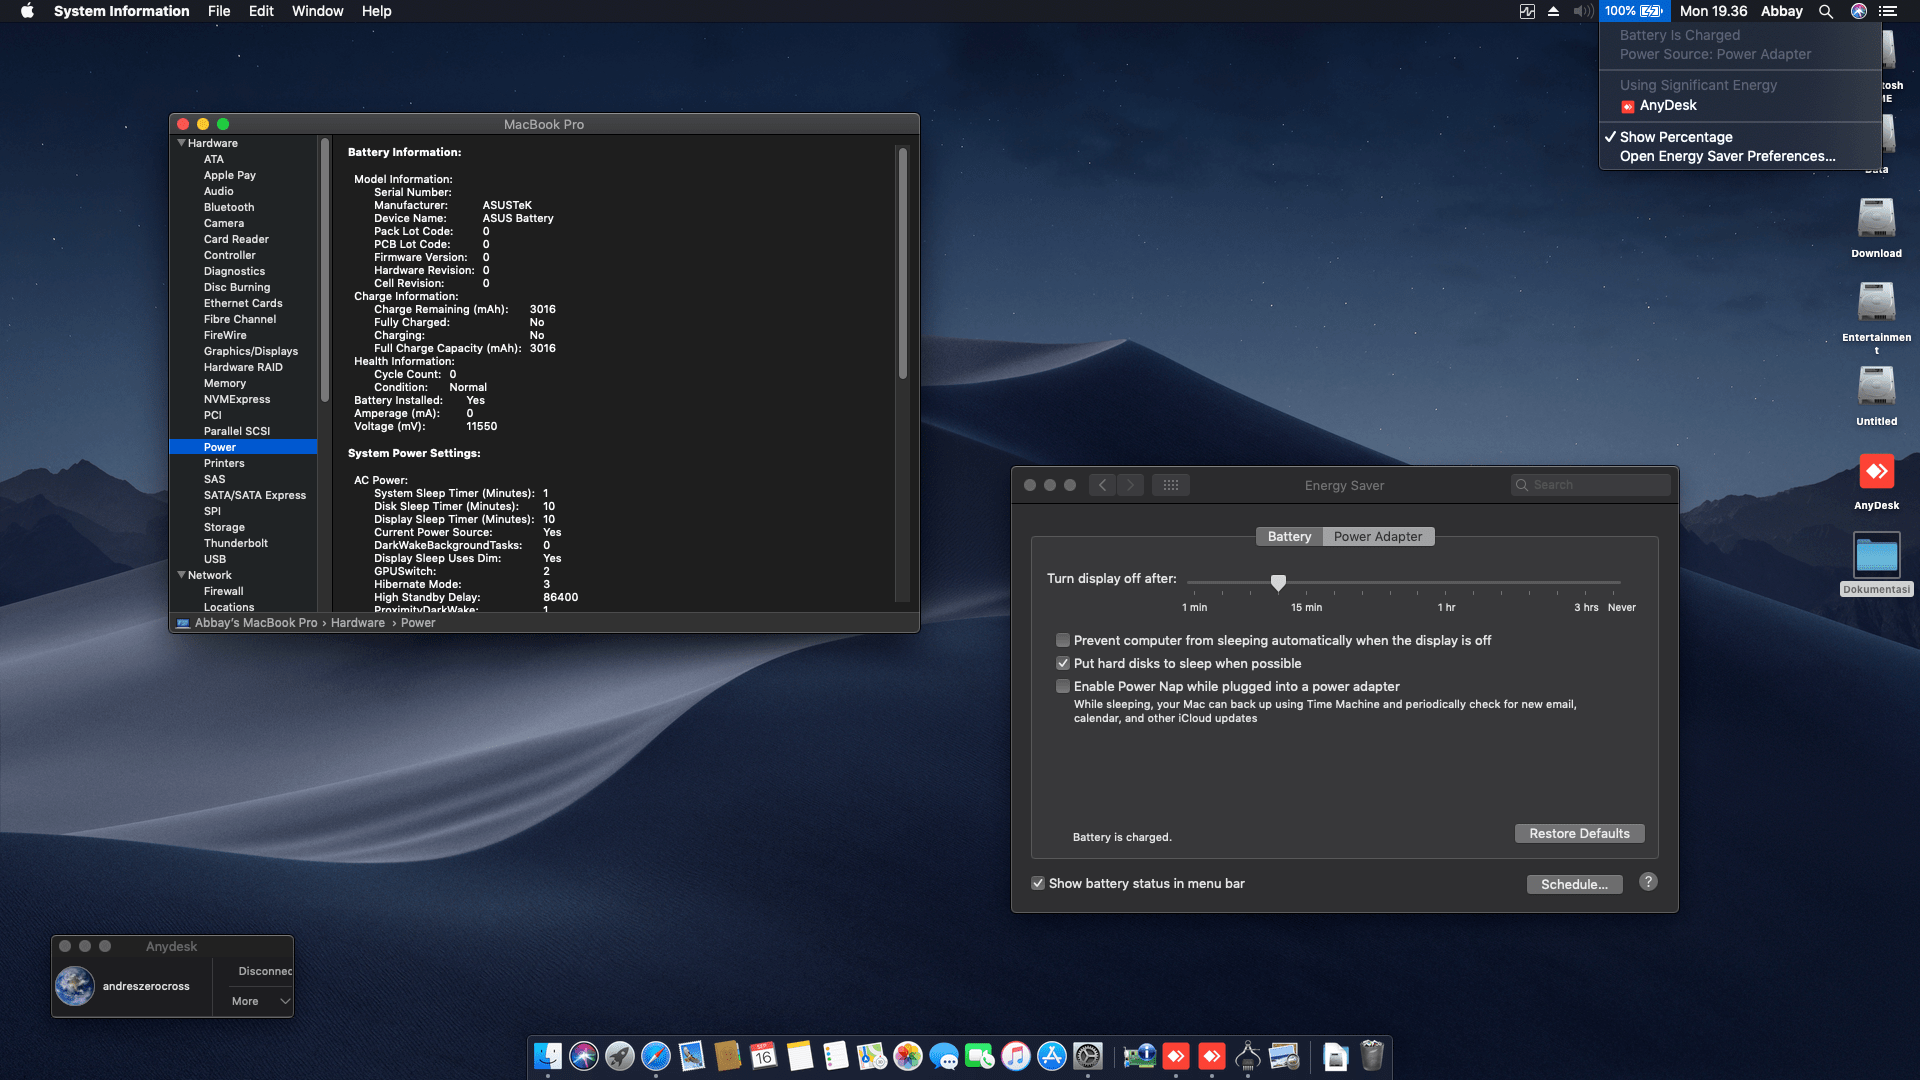
Task: Open System Preferences from the Dock
Action: pyautogui.click(x=1088, y=1056)
